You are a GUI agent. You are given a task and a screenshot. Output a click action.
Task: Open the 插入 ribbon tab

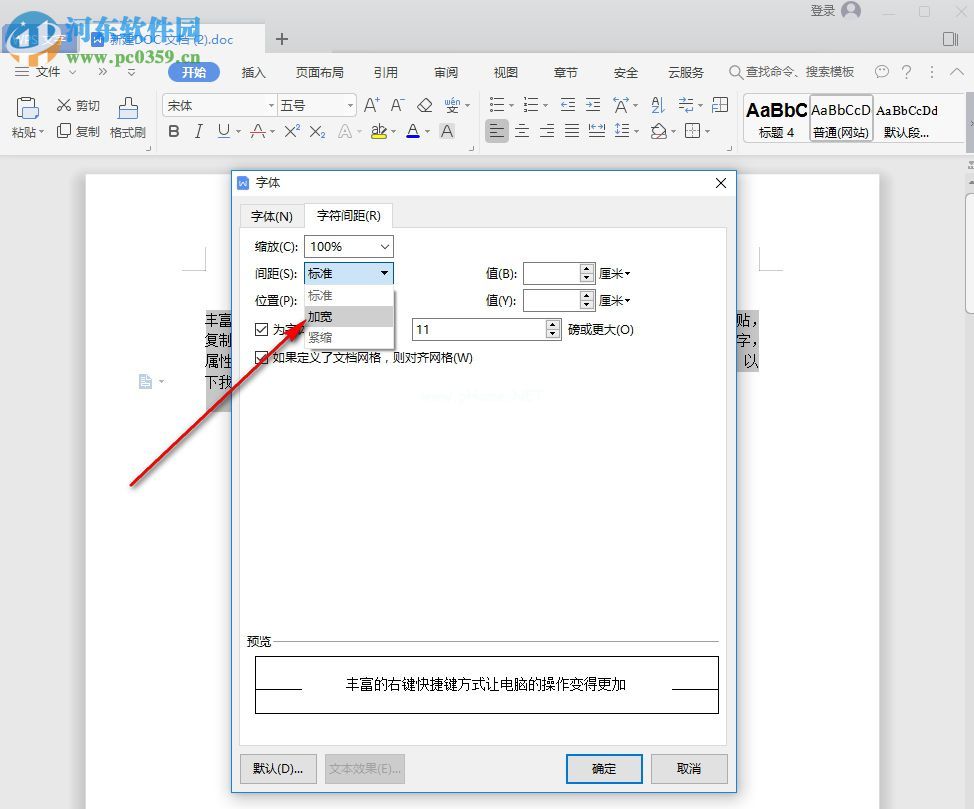(x=250, y=72)
